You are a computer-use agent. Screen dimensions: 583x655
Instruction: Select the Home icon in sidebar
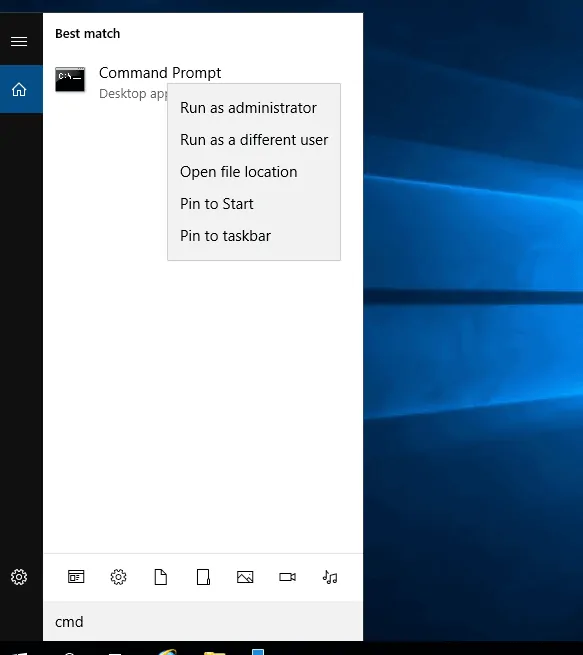click(x=19, y=89)
